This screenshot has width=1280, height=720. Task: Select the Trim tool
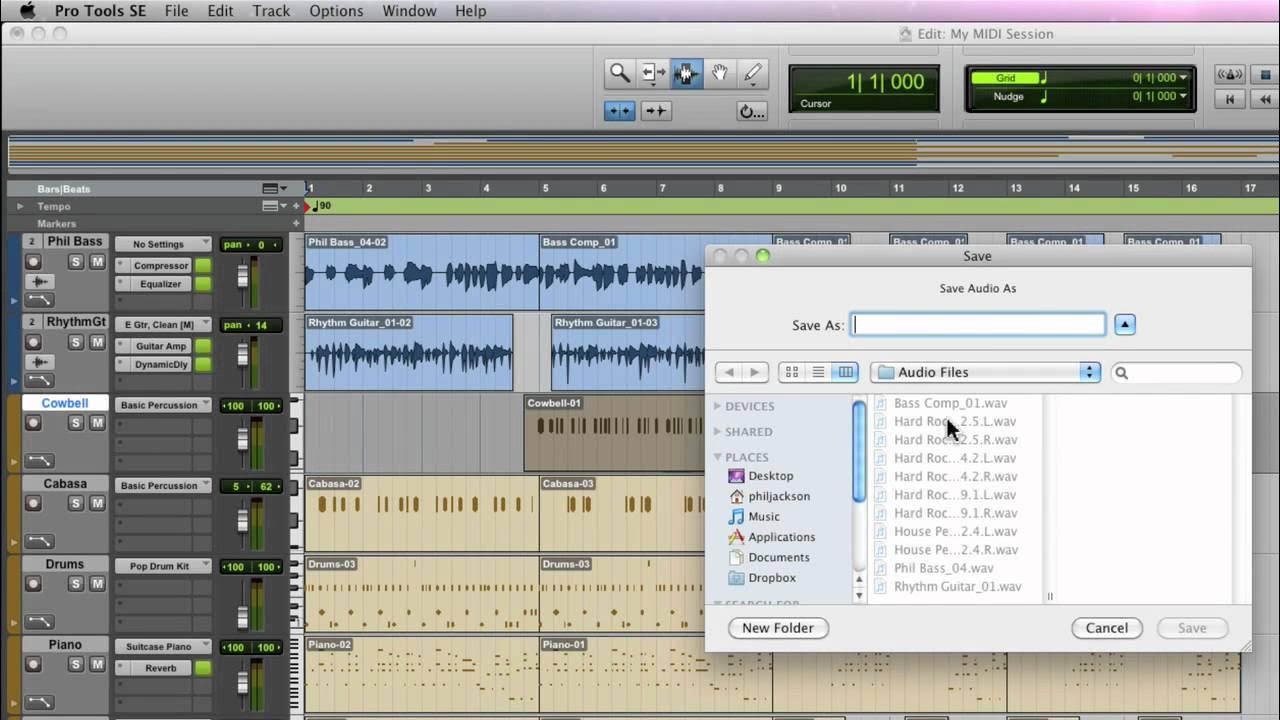point(653,73)
